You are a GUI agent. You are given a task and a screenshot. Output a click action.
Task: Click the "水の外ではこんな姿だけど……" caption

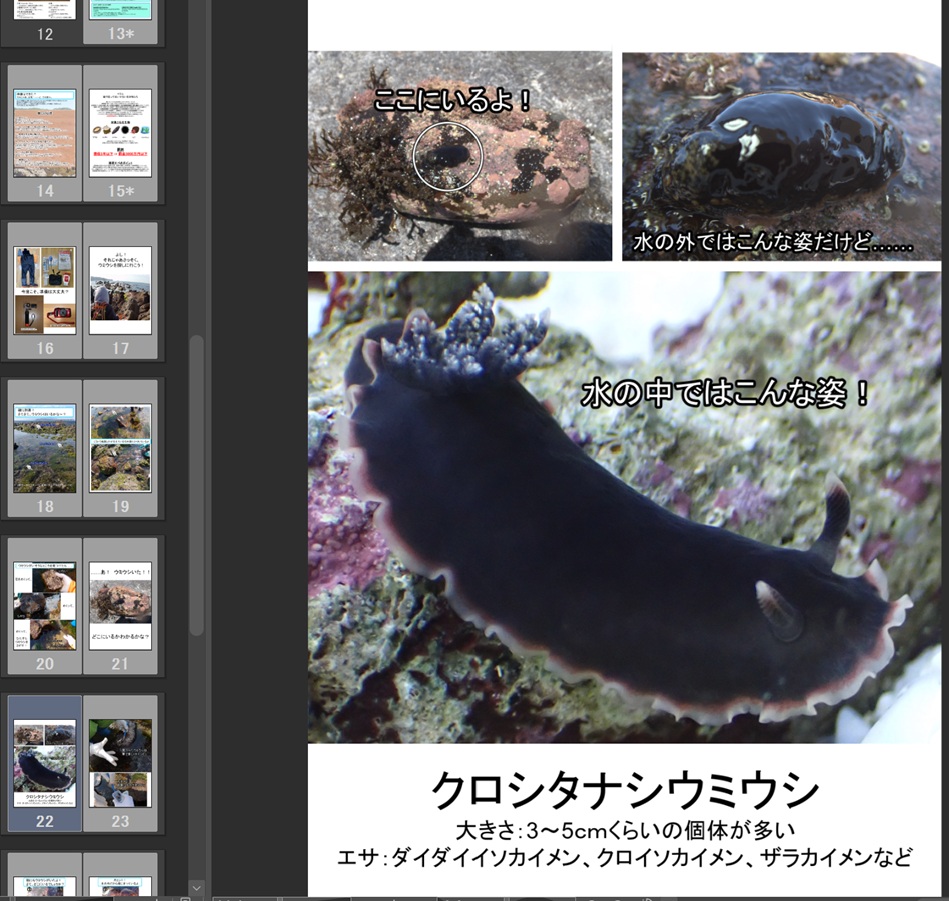773,243
